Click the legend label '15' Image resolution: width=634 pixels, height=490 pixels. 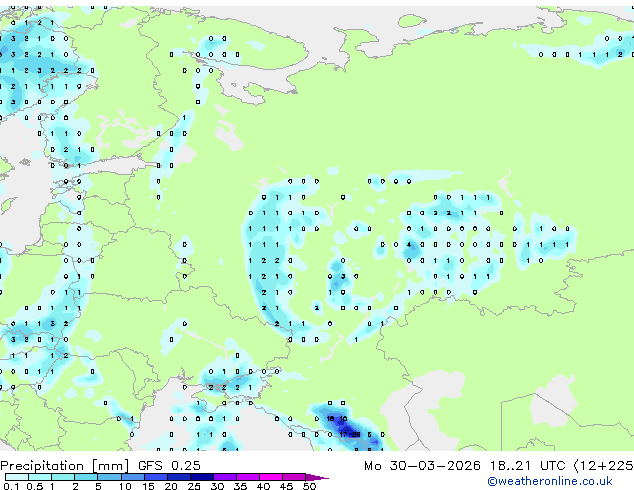148,486
